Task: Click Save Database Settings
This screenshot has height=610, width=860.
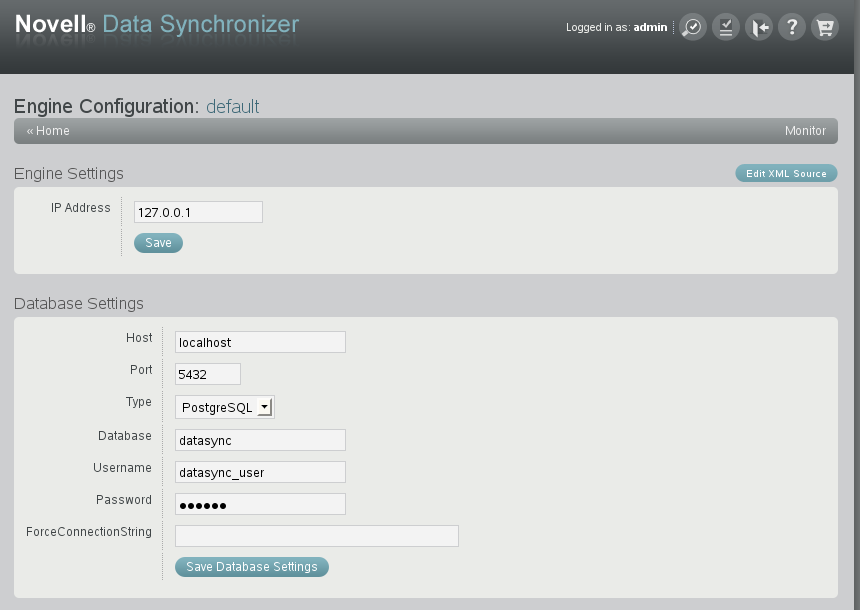Action: coord(251,567)
